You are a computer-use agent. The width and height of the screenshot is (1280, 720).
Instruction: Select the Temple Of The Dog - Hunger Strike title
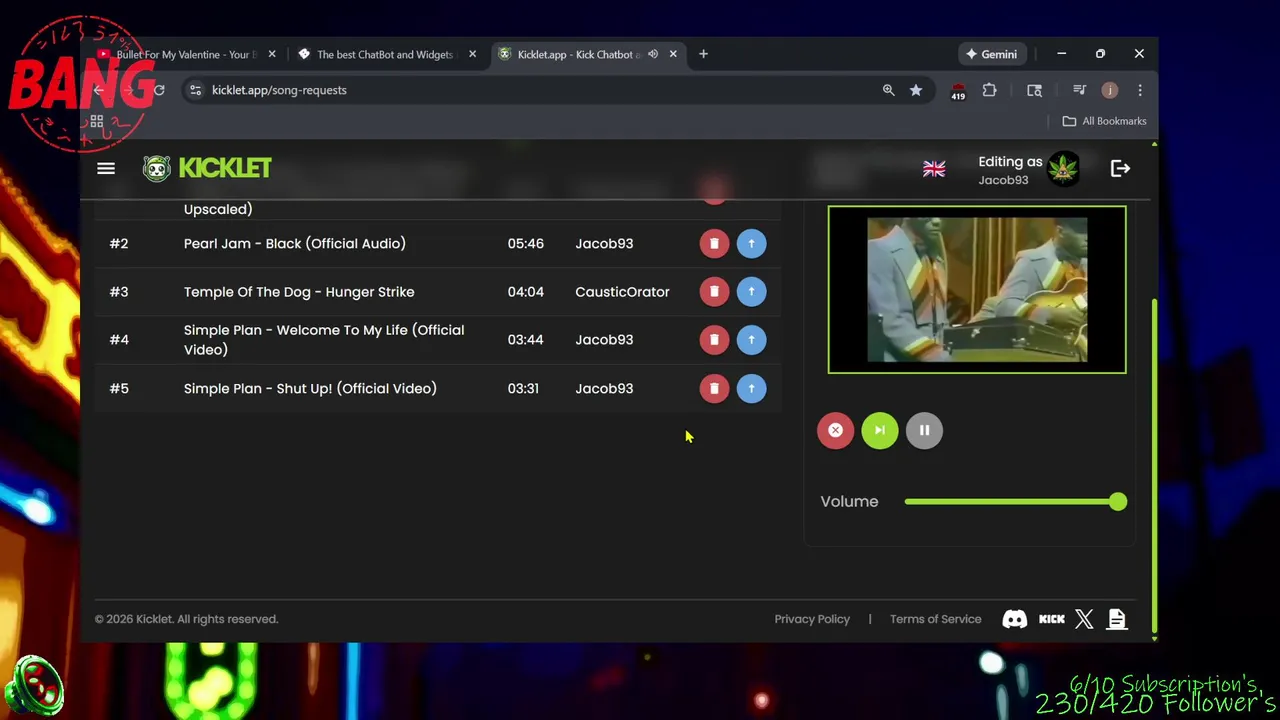pyautogui.click(x=299, y=292)
